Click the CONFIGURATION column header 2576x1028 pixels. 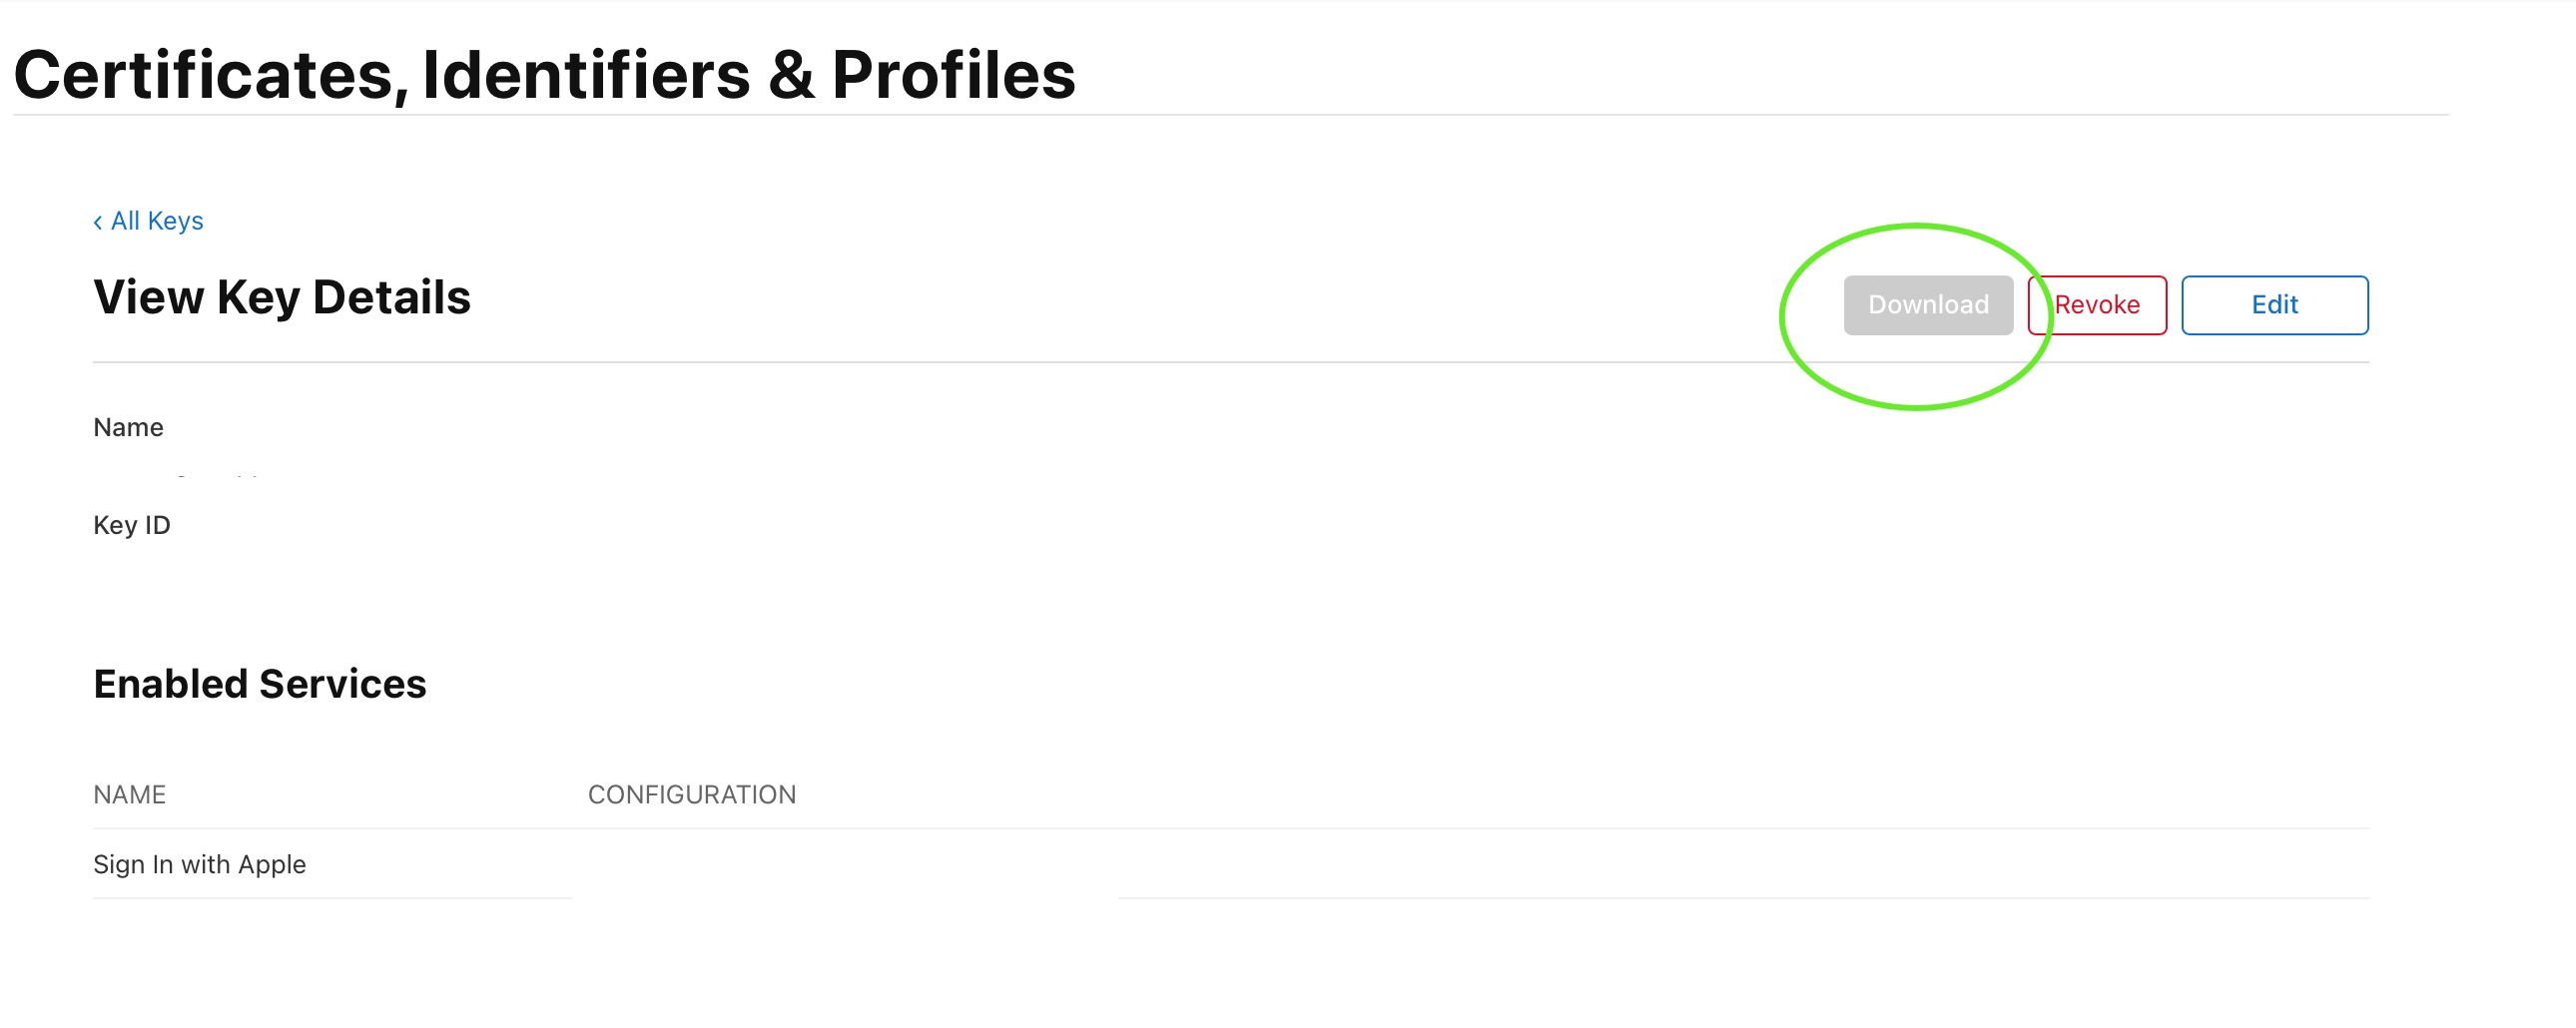(x=692, y=795)
